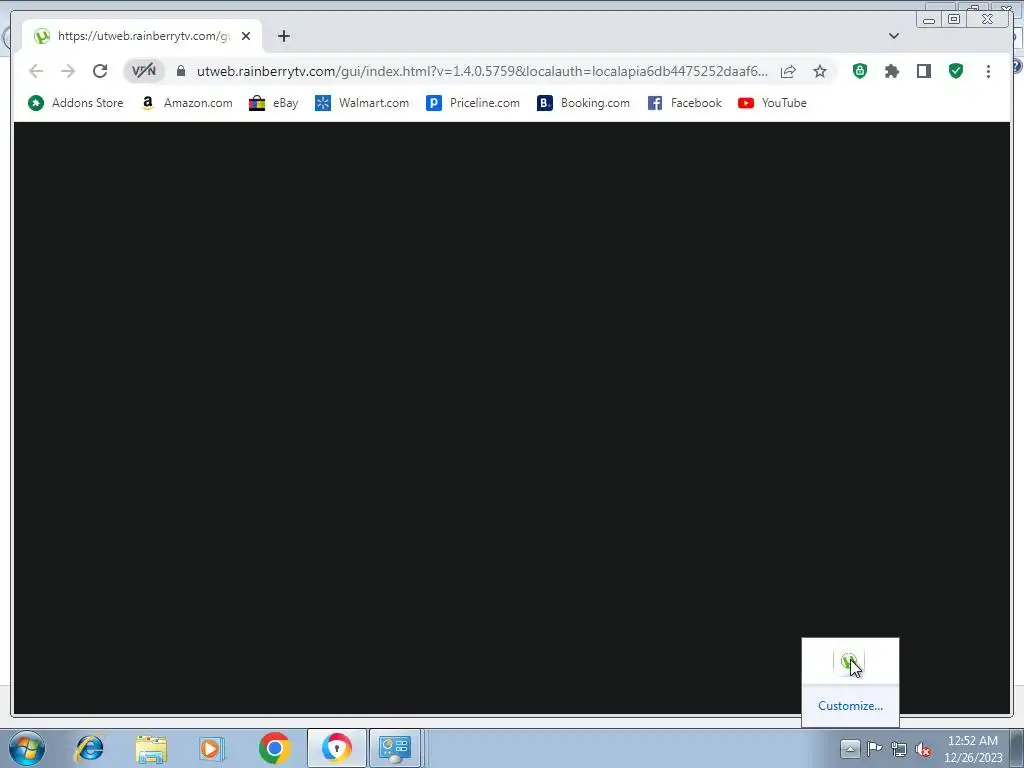Open the Amazon.com bookmark

(187, 103)
